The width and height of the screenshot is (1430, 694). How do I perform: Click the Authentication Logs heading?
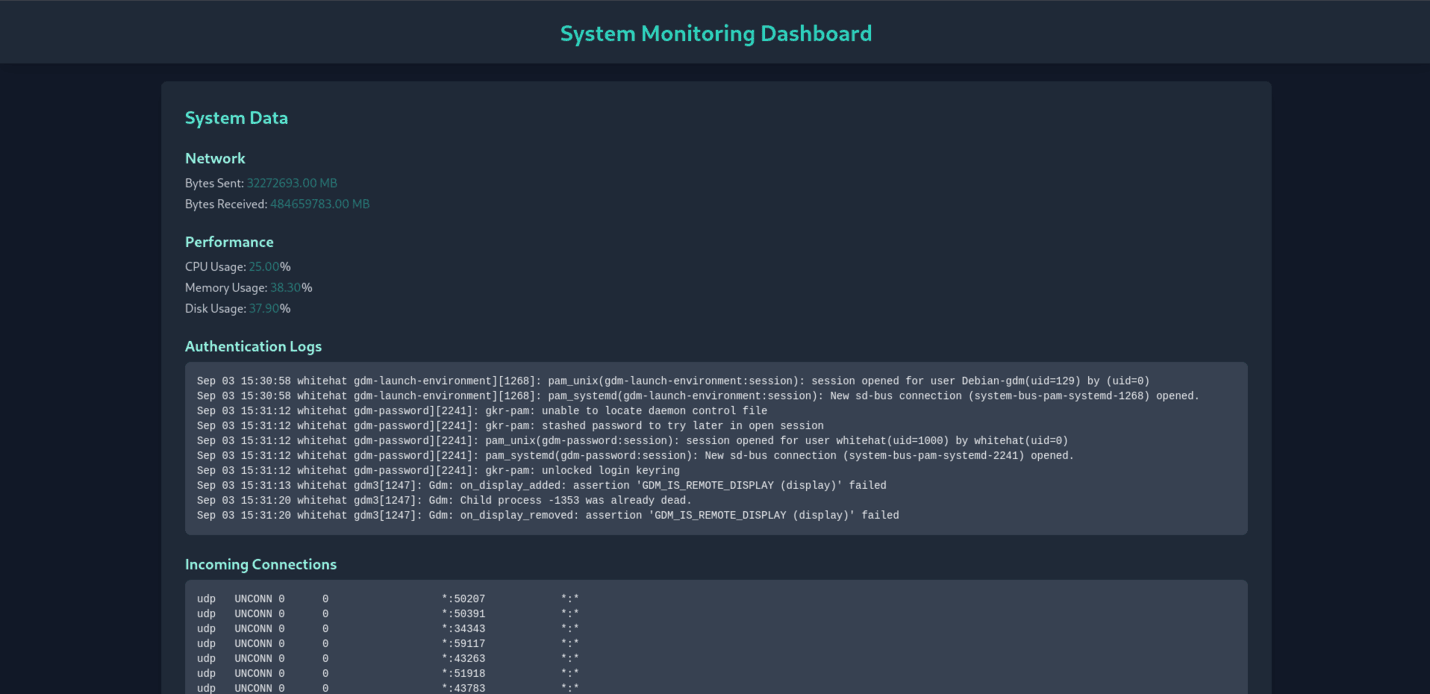tap(253, 346)
